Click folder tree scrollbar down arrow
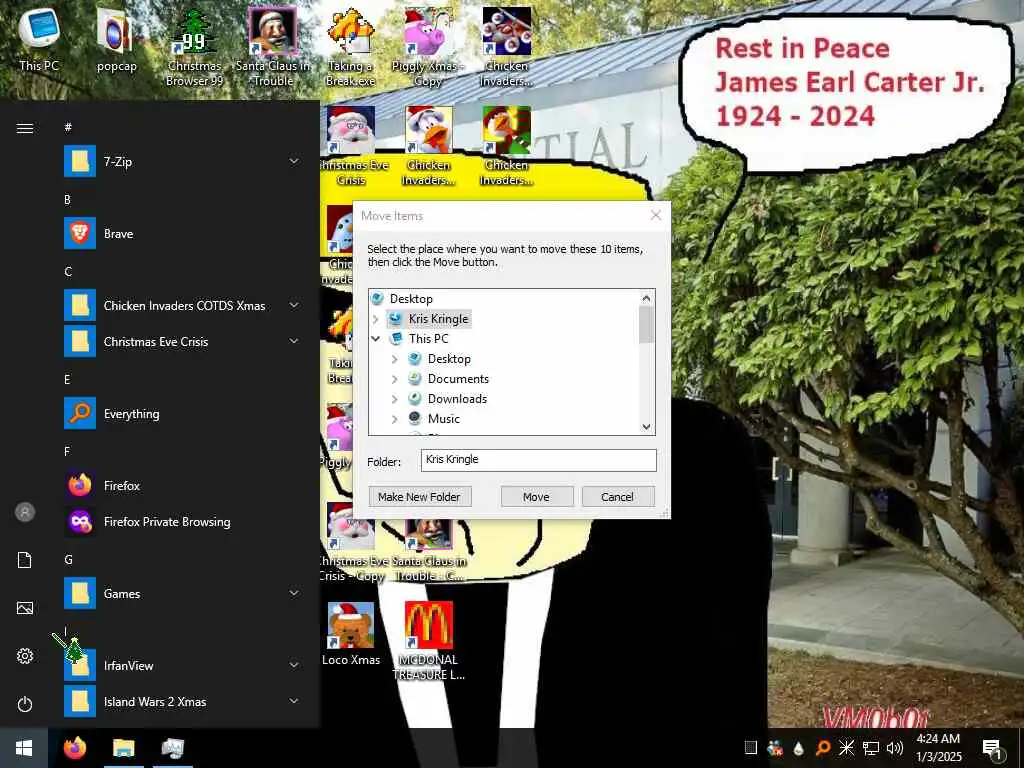The width and height of the screenshot is (1024, 768). point(647,427)
